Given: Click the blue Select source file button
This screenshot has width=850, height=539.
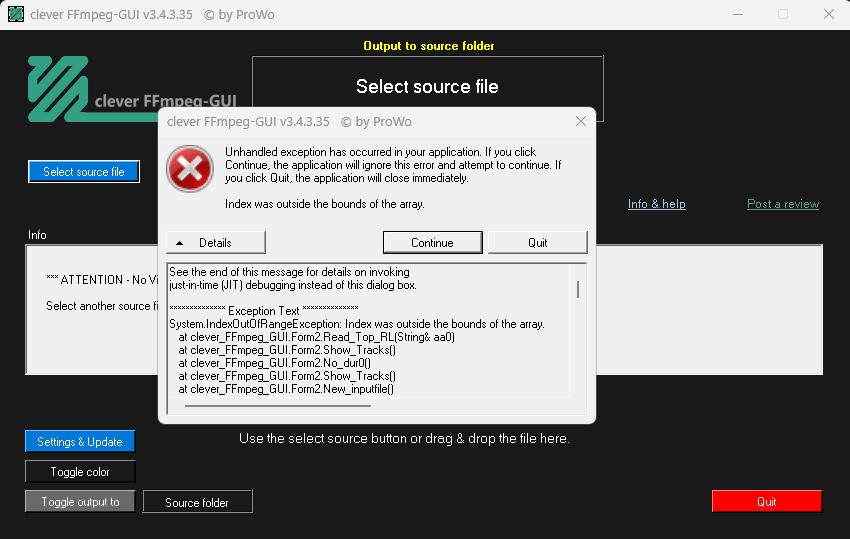Looking at the screenshot, I should (x=83, y=172).
